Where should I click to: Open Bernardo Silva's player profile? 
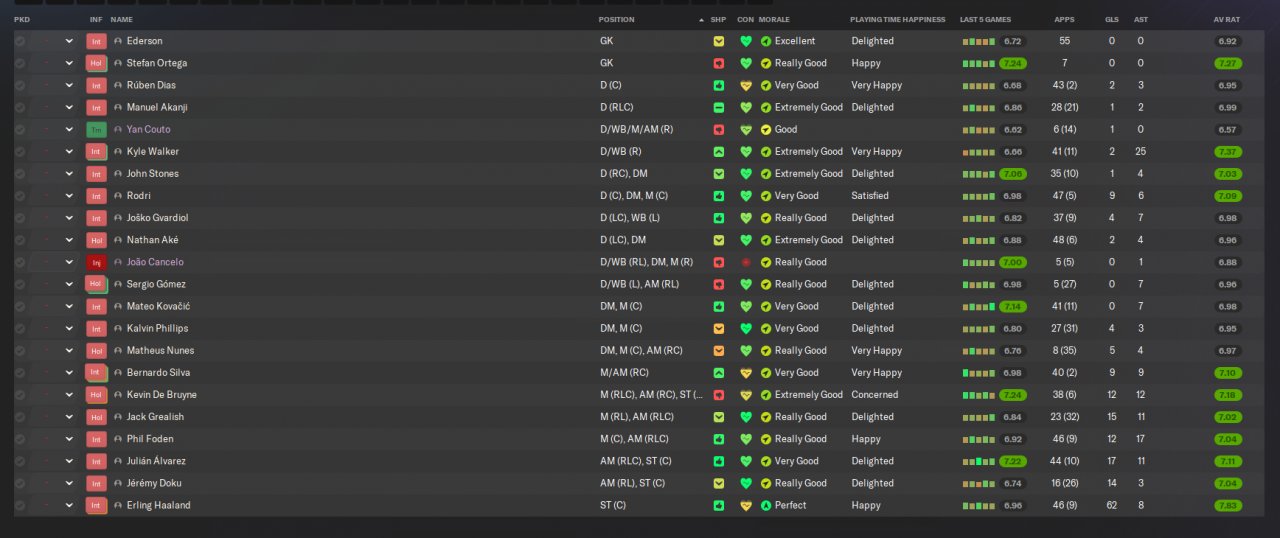pyautogui.click(x=158, y=372)
